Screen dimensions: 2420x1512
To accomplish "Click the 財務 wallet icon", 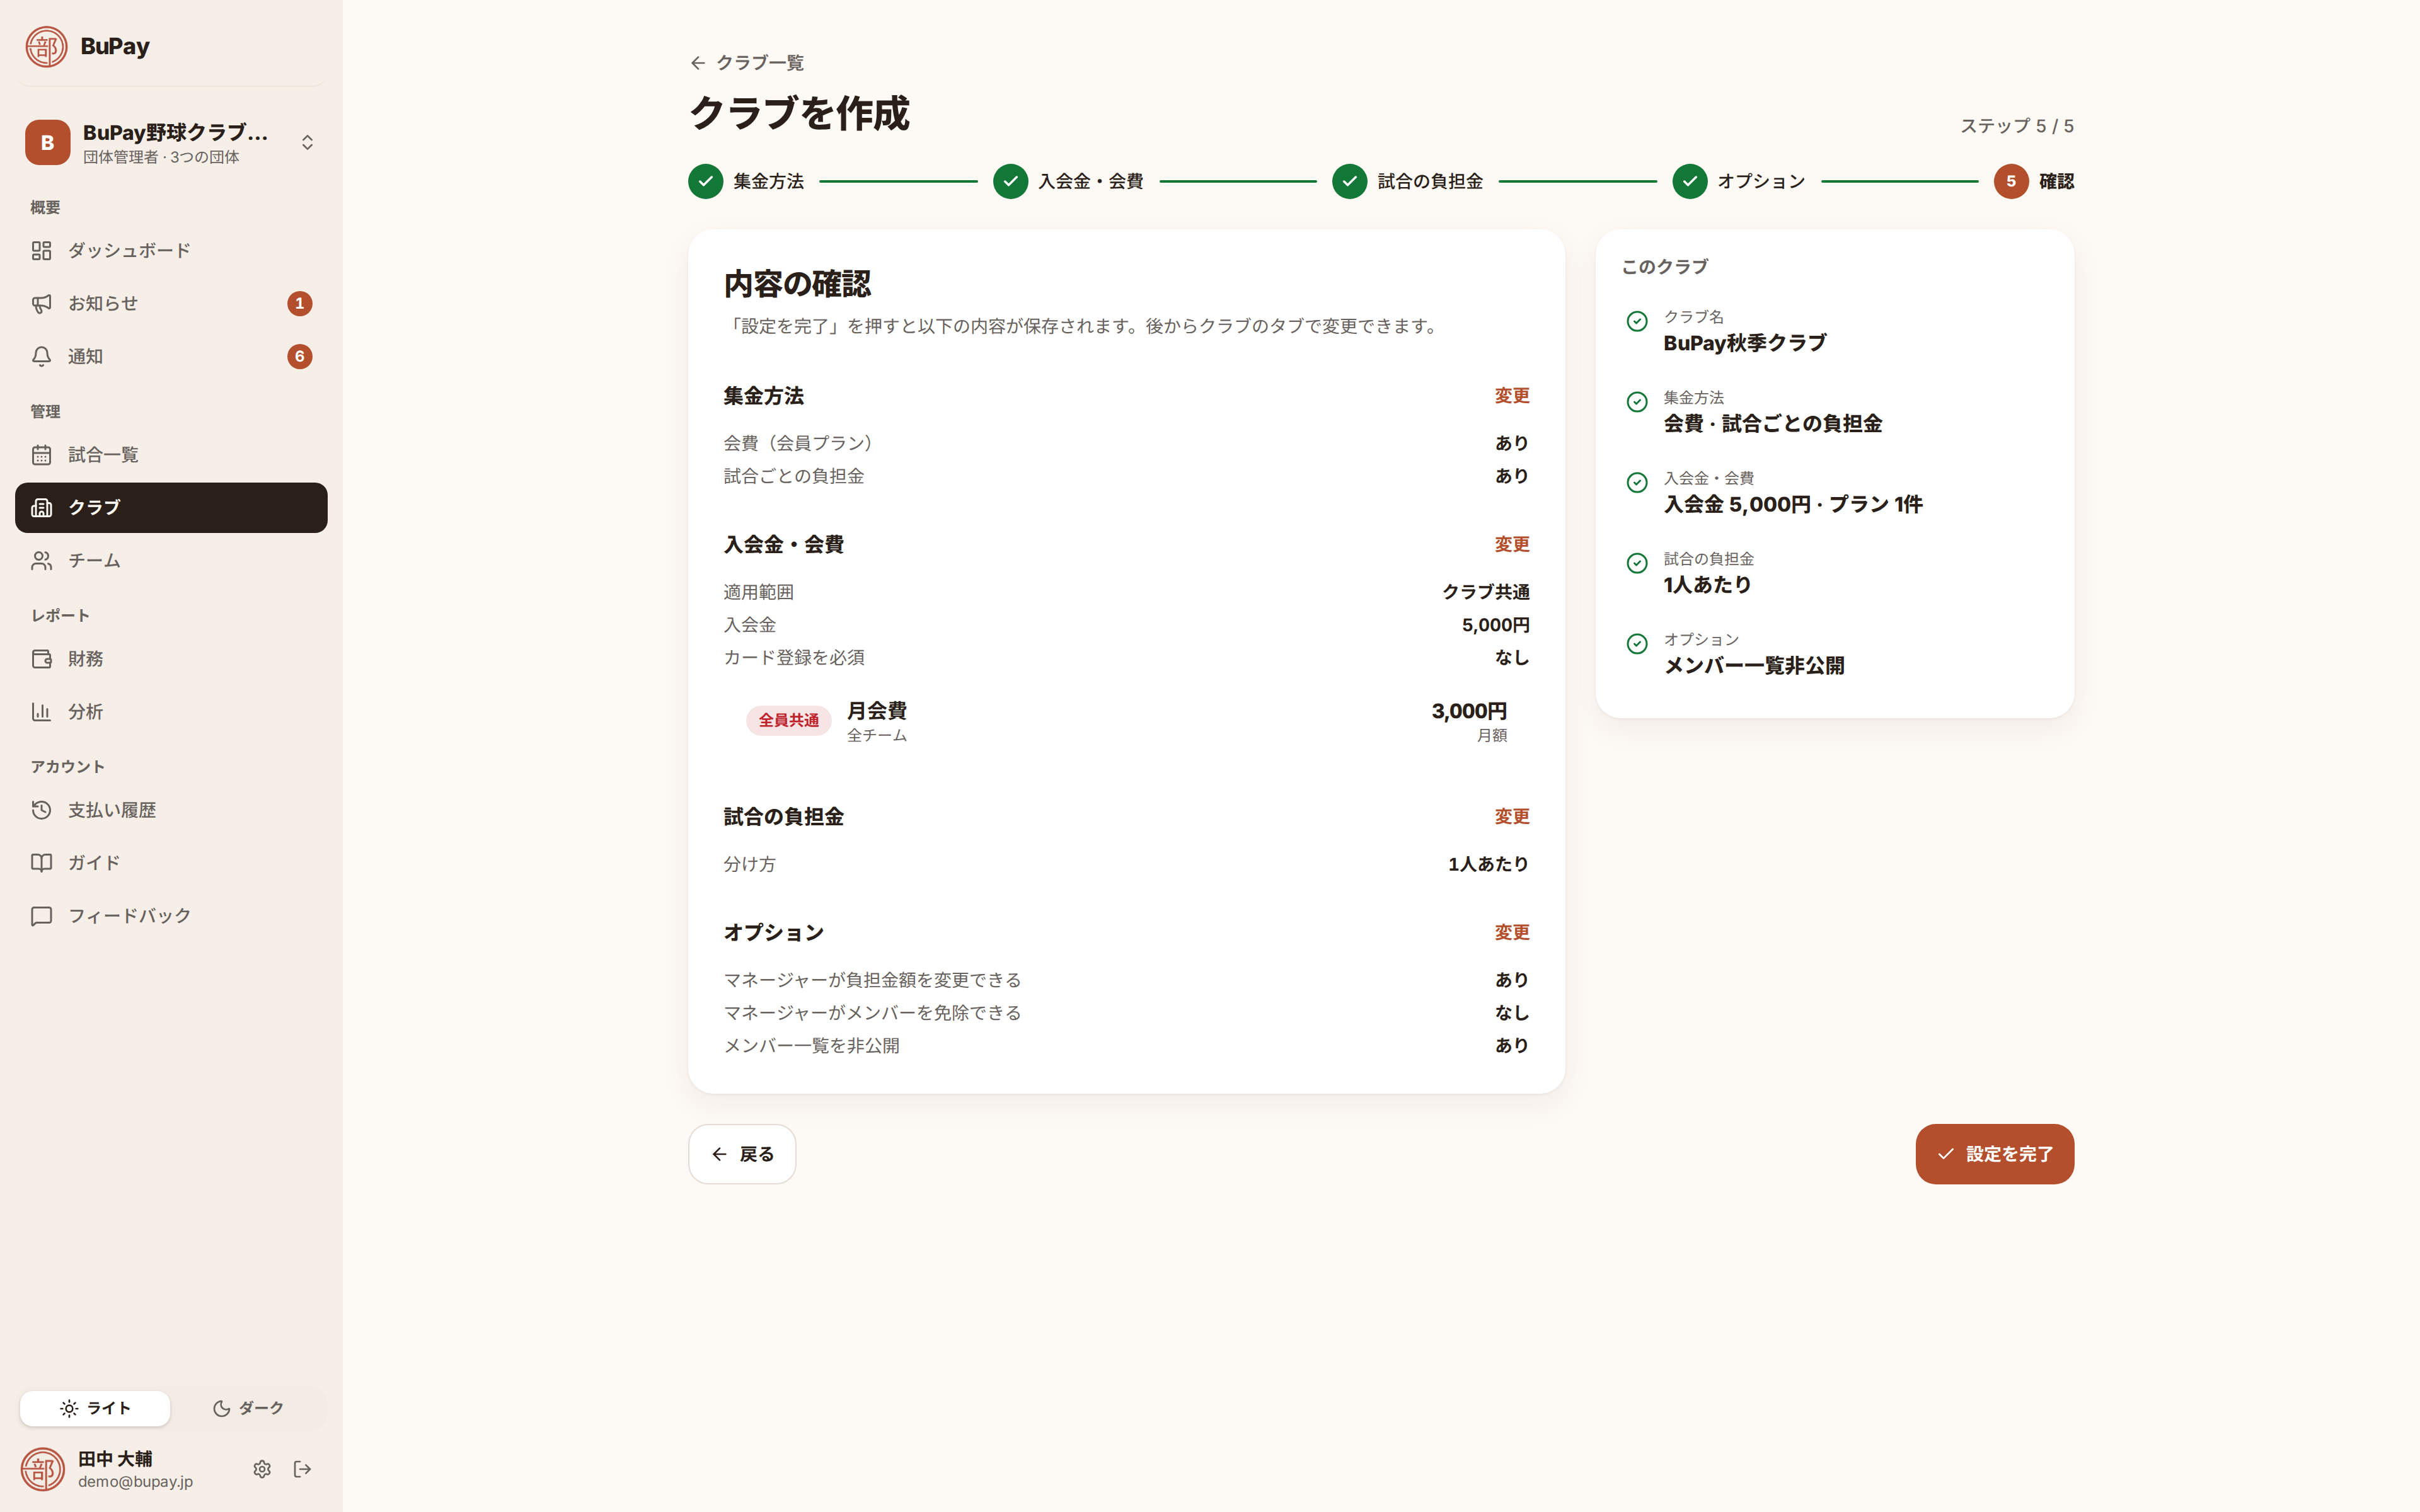I will tap(41, 659).
